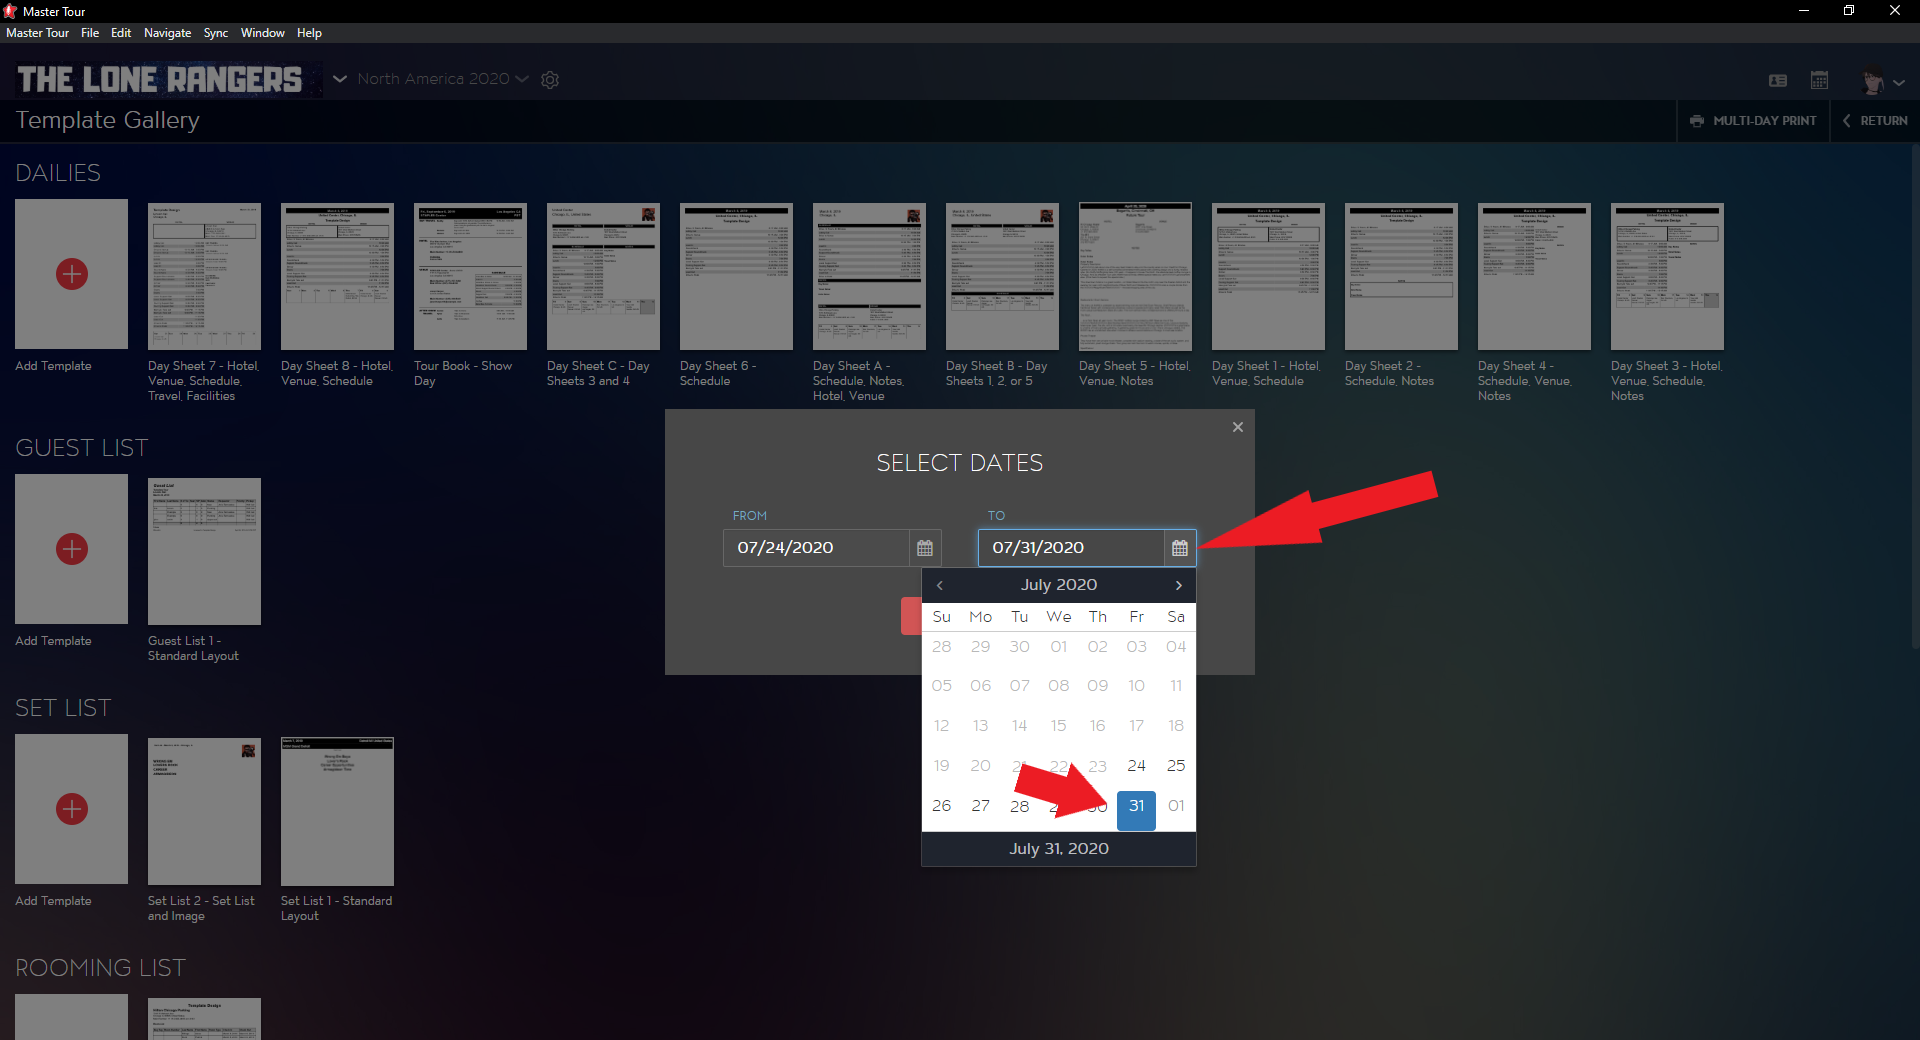Select July 27 in the calendar
This screenshot has height=1040, width=1920.
tap(981, 806)
